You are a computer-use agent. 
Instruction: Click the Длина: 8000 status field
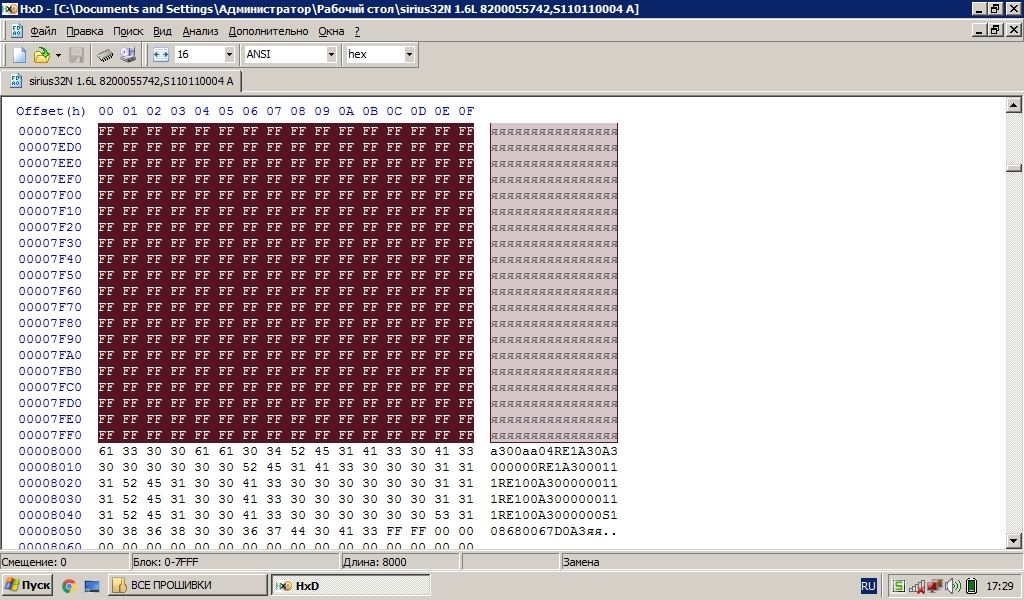pos(400,561)
